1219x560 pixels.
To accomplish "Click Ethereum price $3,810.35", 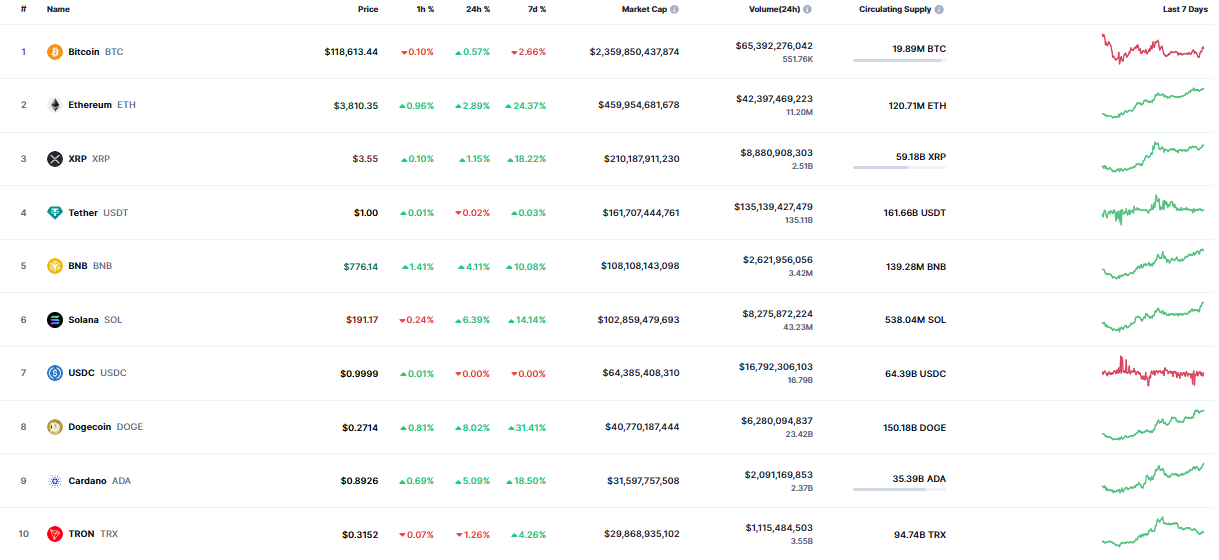I will click(356, 105).
